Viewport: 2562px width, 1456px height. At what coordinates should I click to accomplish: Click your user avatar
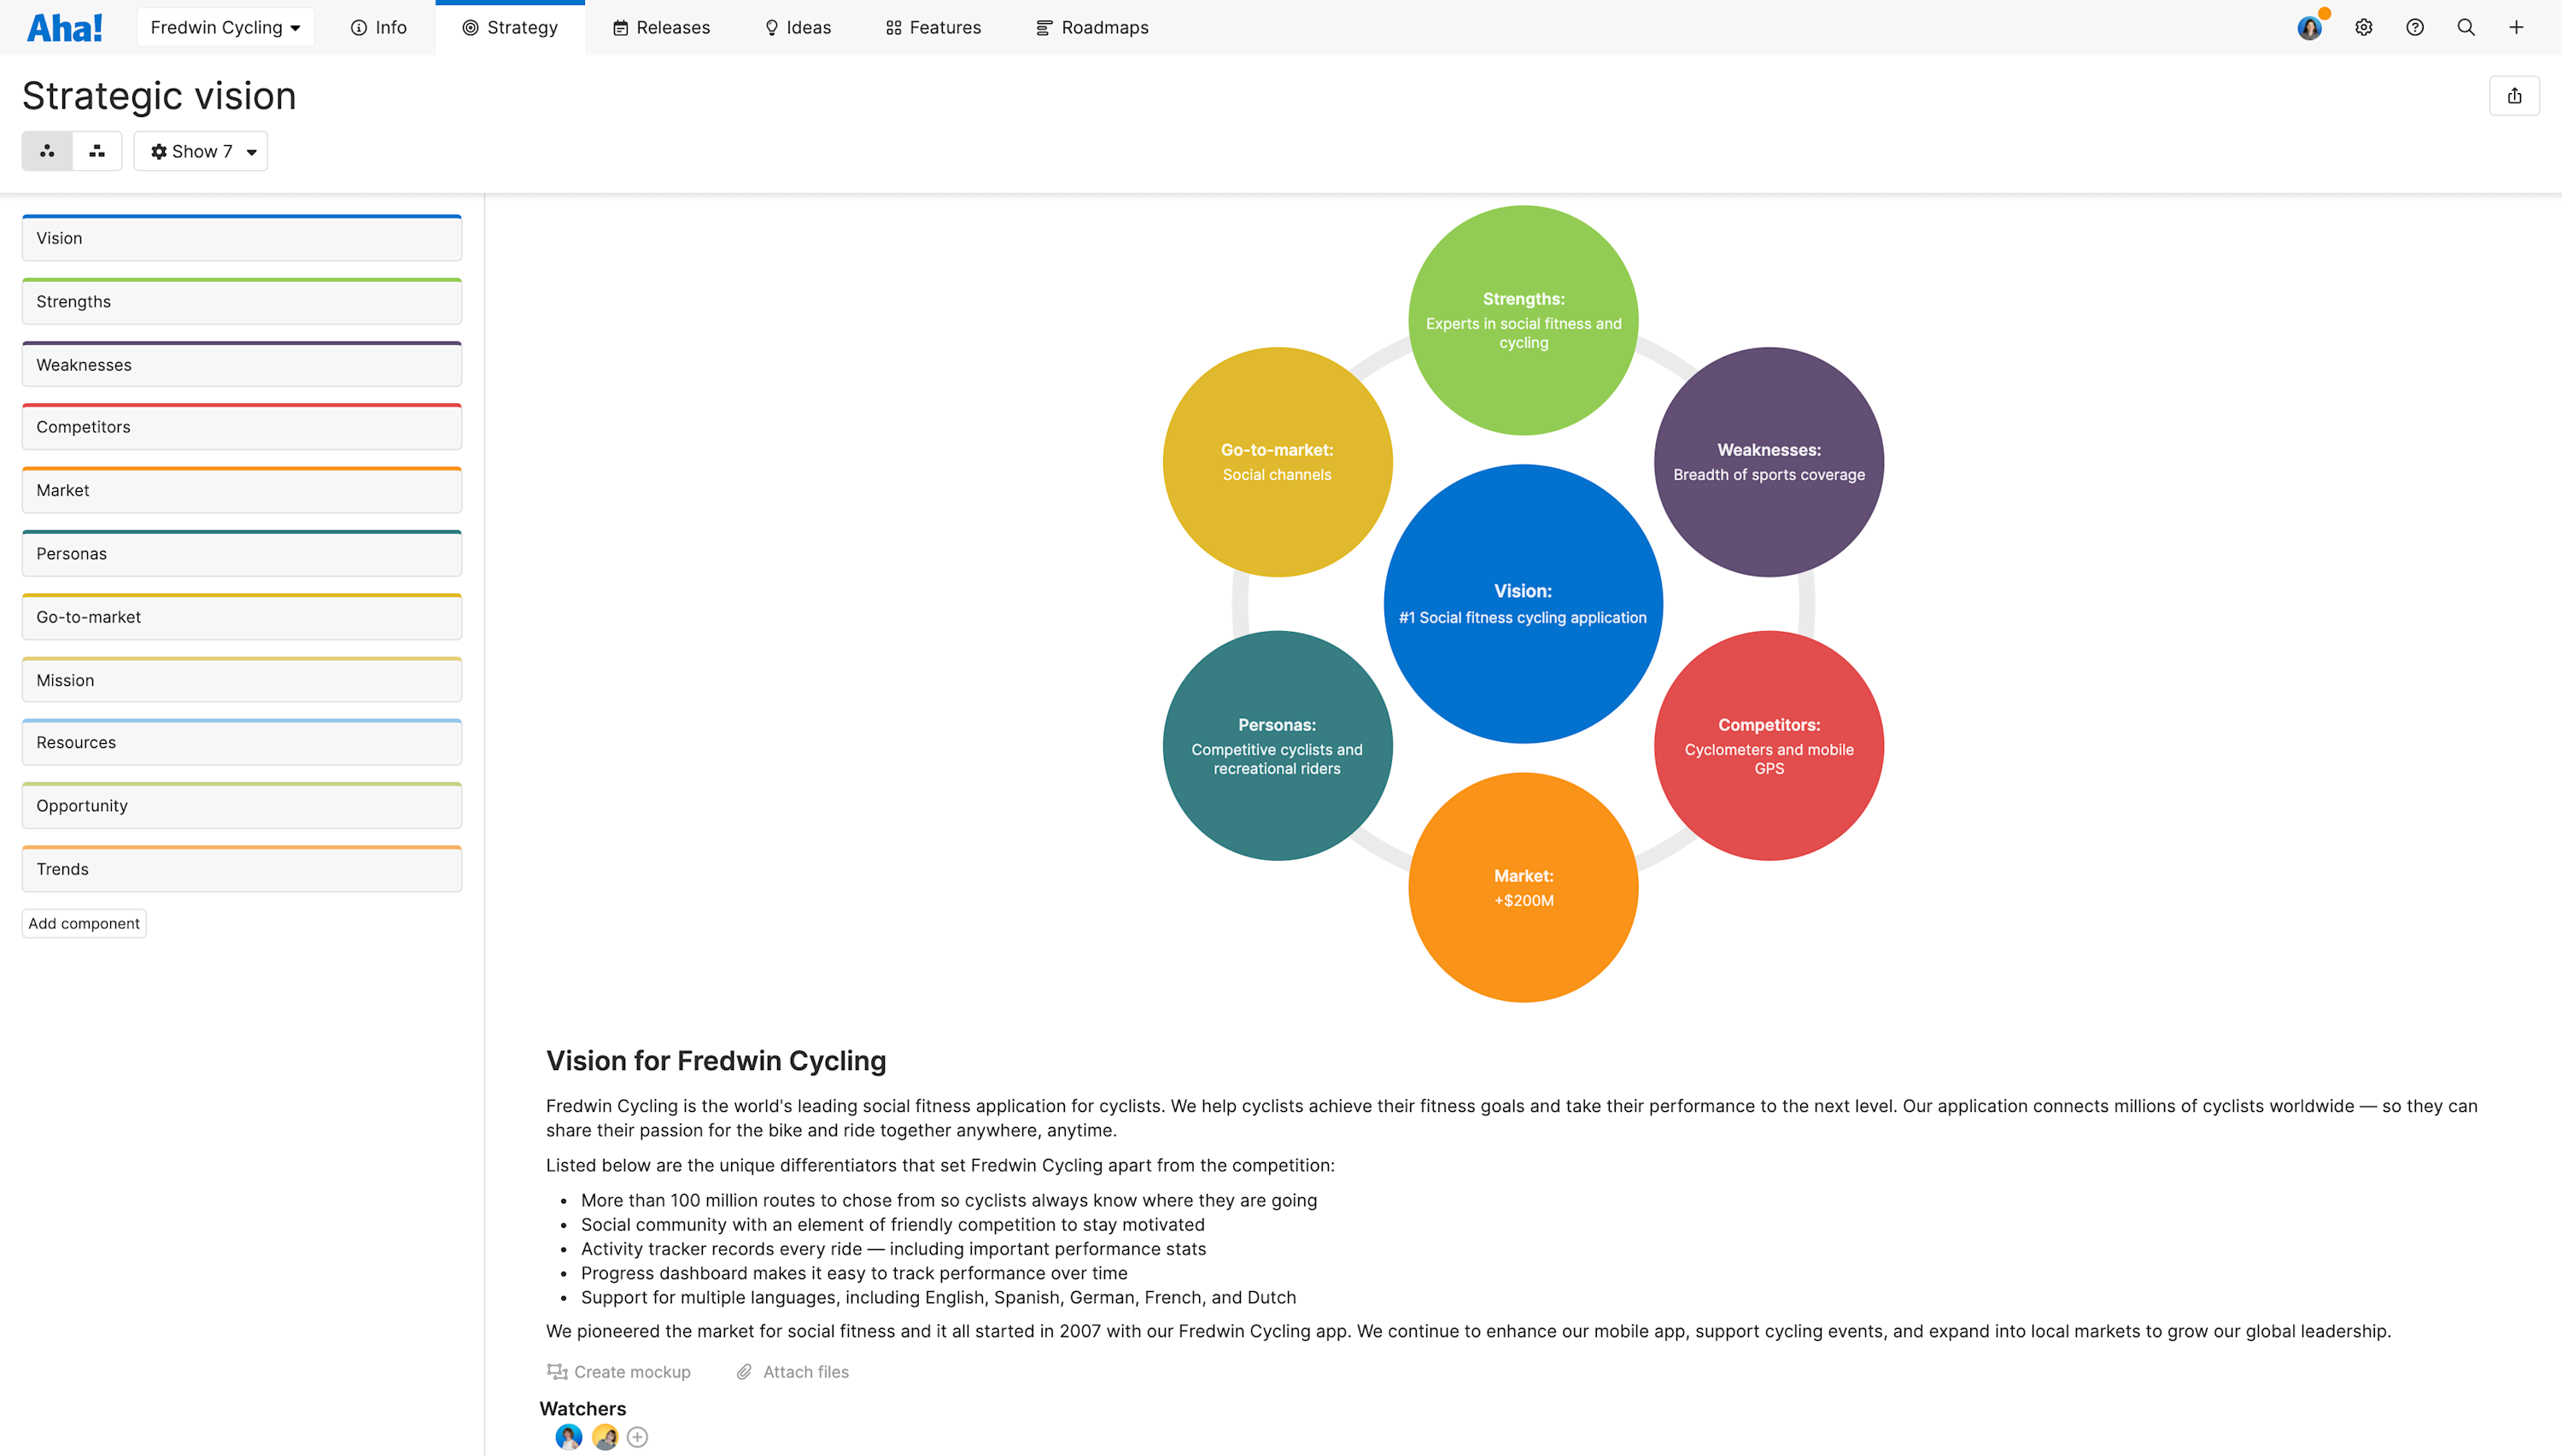[x=2309, y=27]
